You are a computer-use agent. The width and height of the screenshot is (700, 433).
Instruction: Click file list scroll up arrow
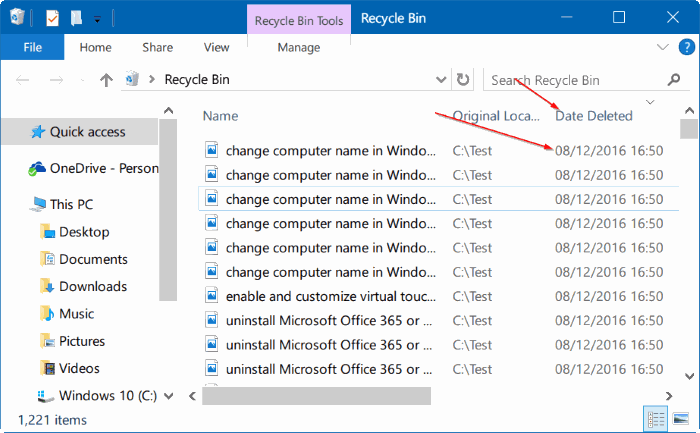(689, 110)
